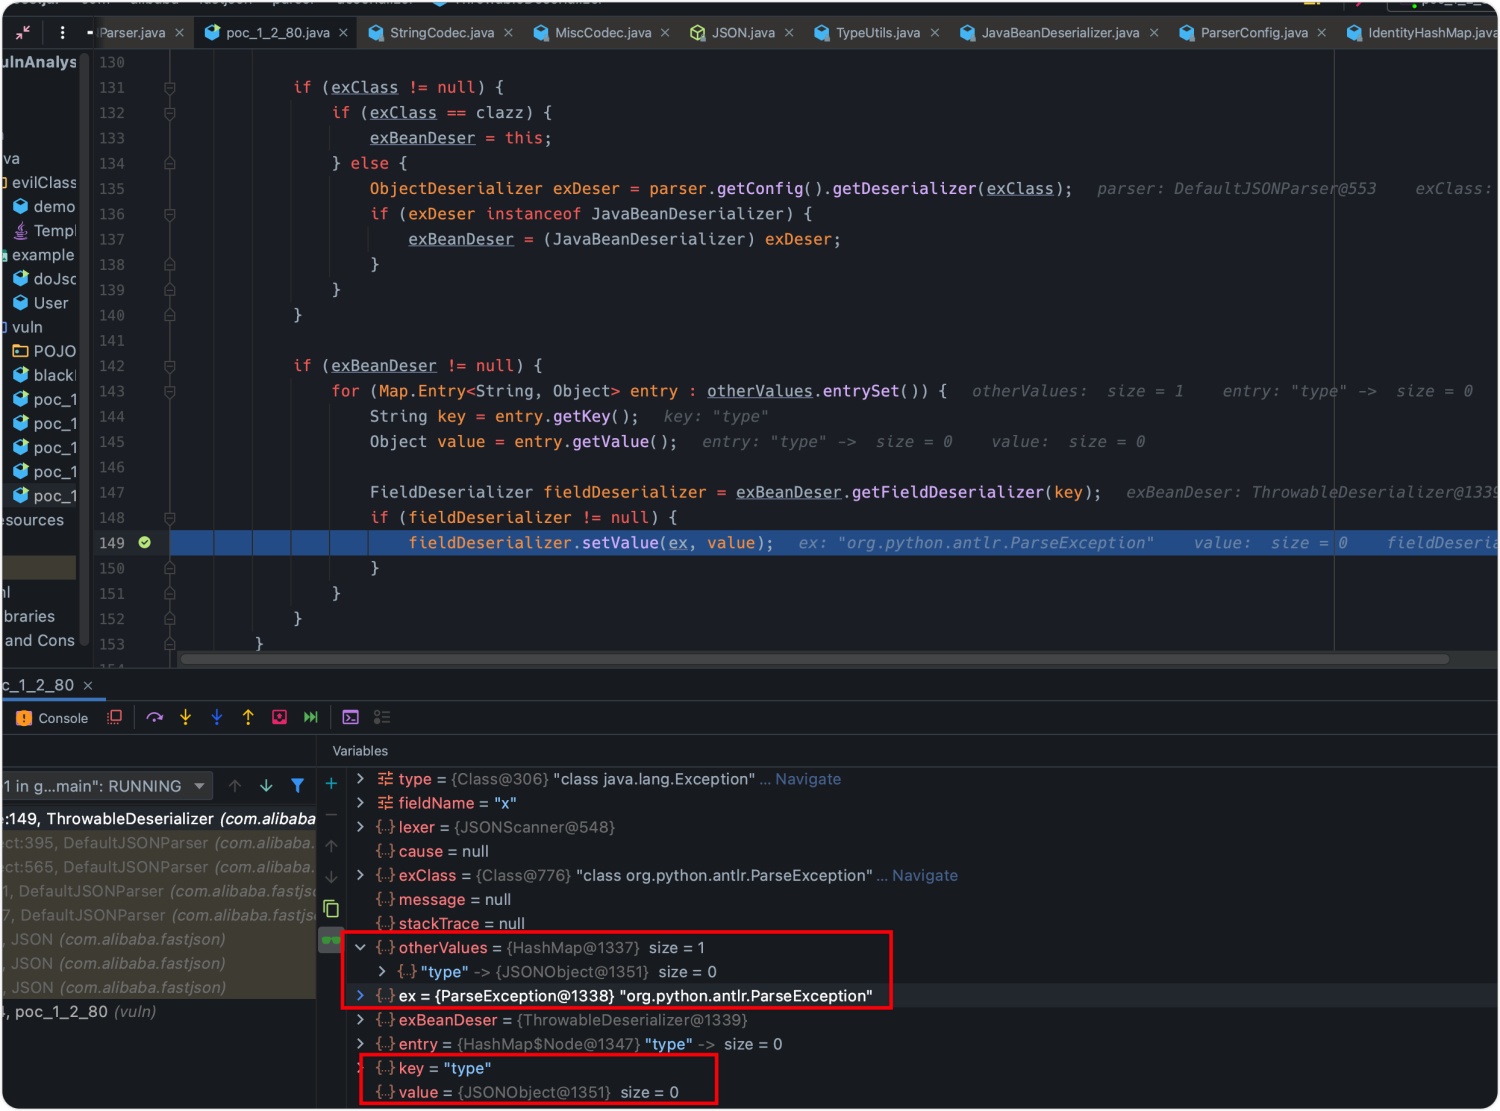Click the rerun/stop frames layout icon beside Console
Image resolution: width=1500 pixels, height=1111 pixels.
tap(115, 717)
